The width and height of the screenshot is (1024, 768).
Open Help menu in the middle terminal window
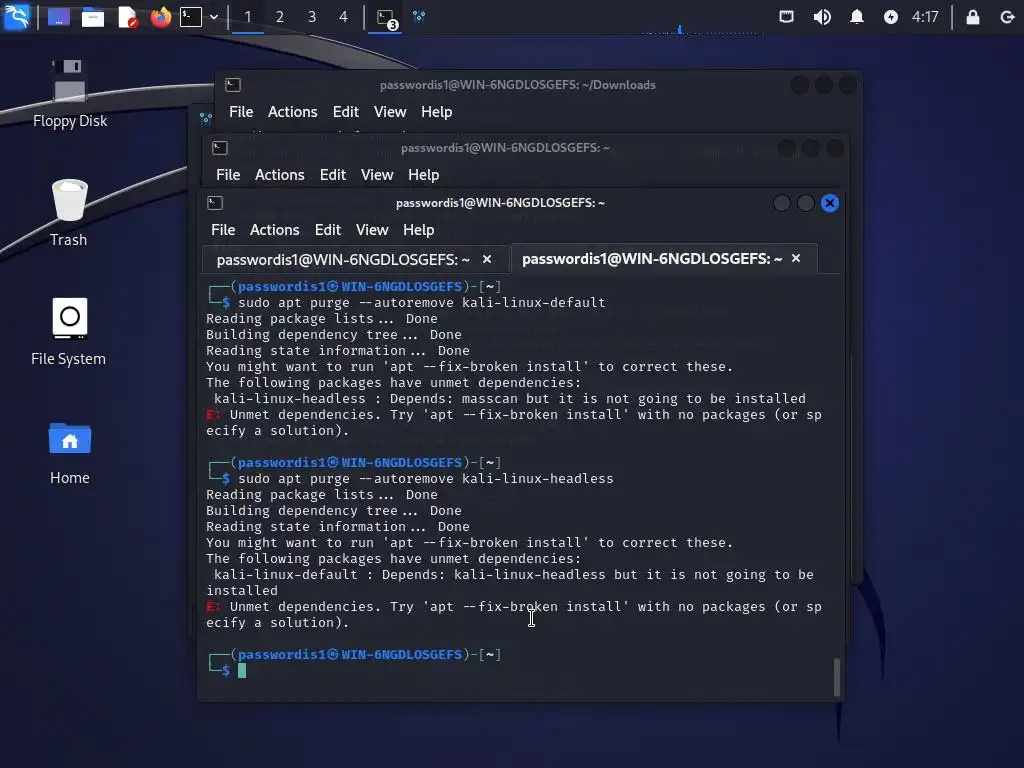(423, 175)
